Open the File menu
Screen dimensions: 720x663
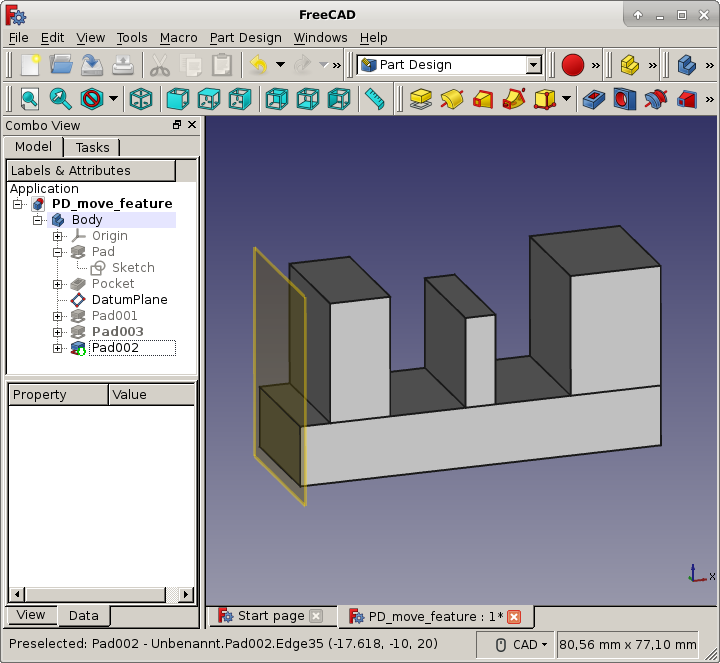[19, 38]
